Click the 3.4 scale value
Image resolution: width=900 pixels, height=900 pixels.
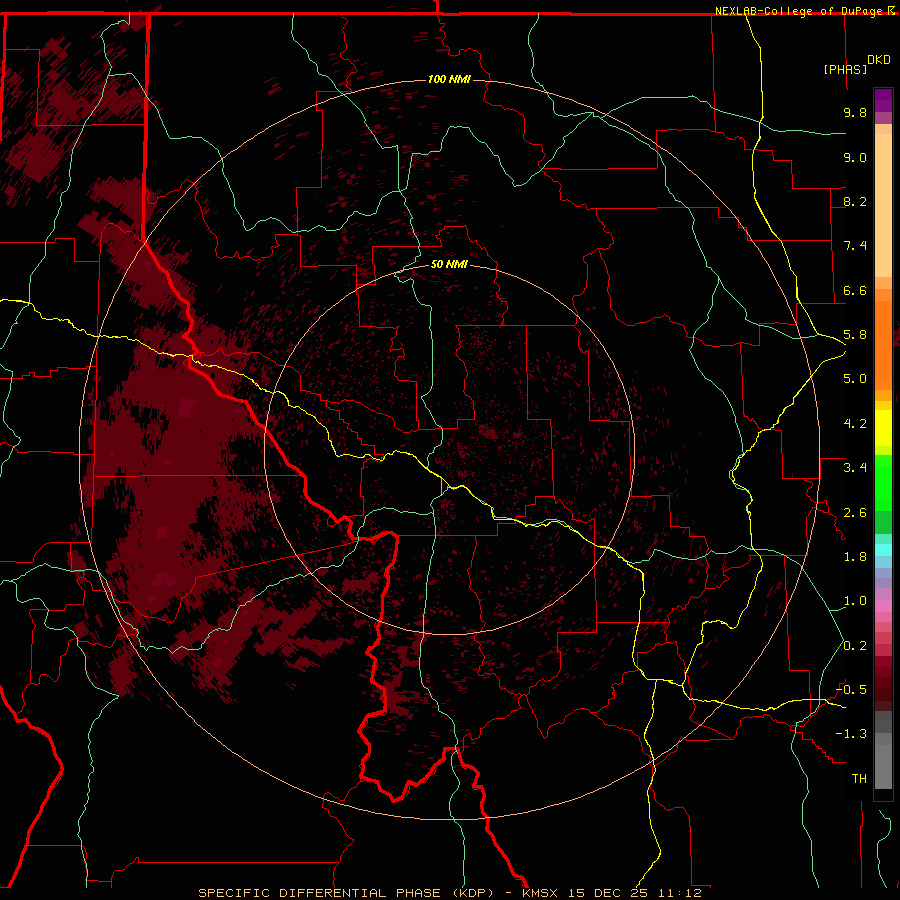(x=855, y=468)
